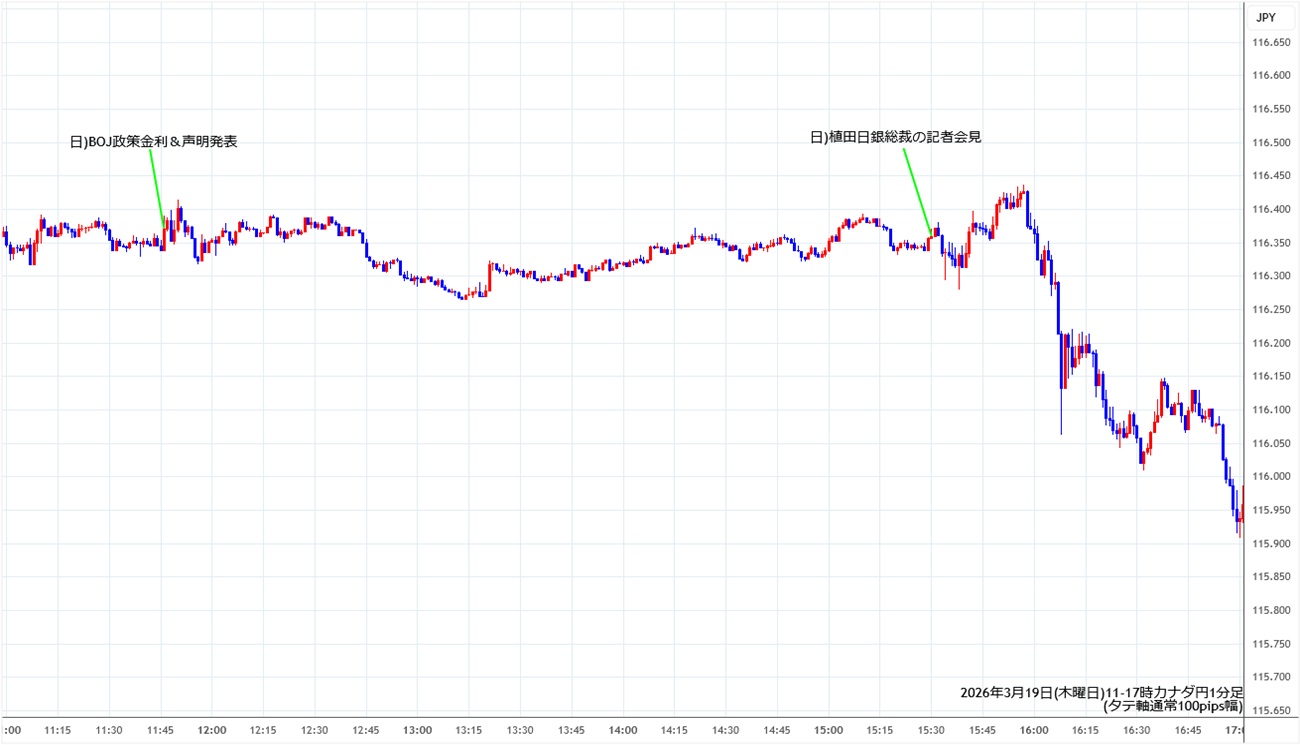Click the 16:00 label on time axis

(1033, 730)
